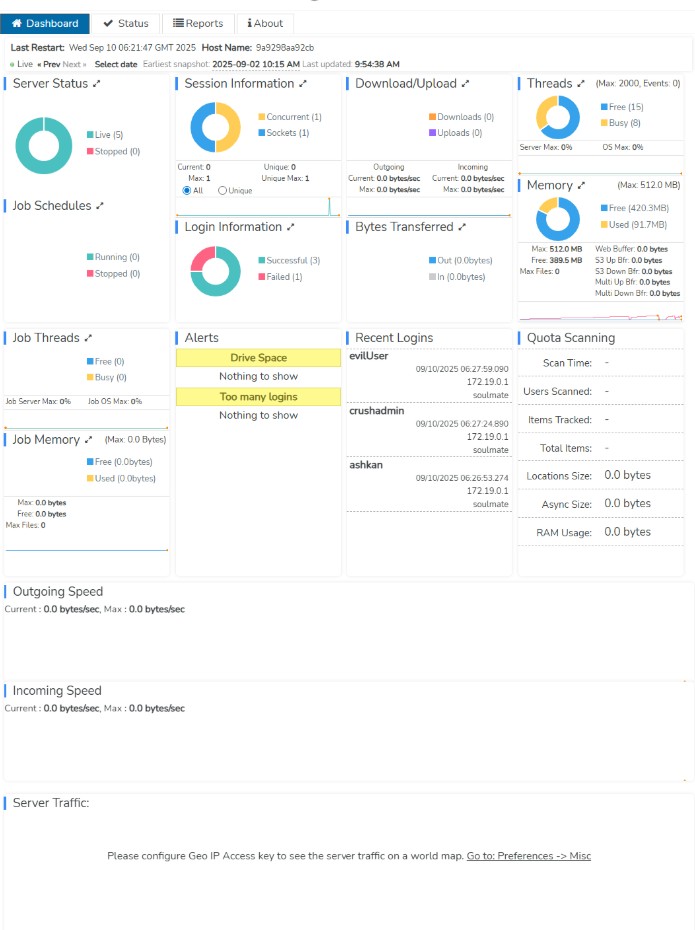Click the Concurrent legend color swatch
This screenshot has width=695, height=930.
coord(262,117)
